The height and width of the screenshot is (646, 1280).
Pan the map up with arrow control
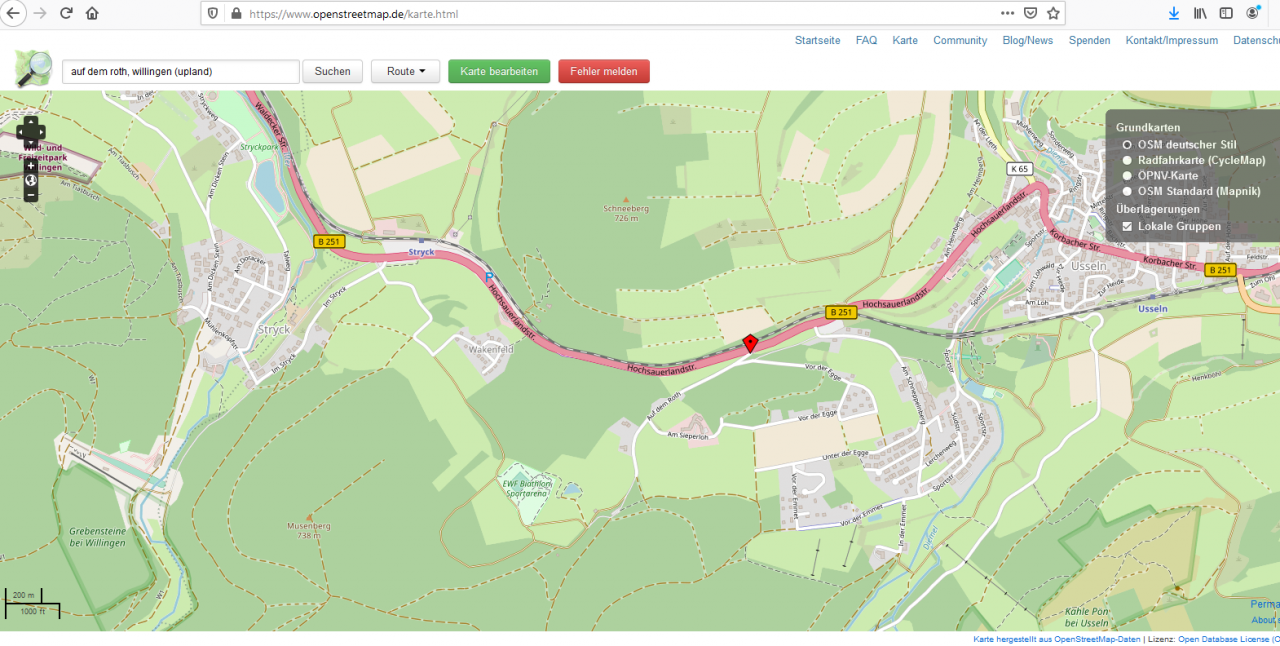[x=31, y=122]
